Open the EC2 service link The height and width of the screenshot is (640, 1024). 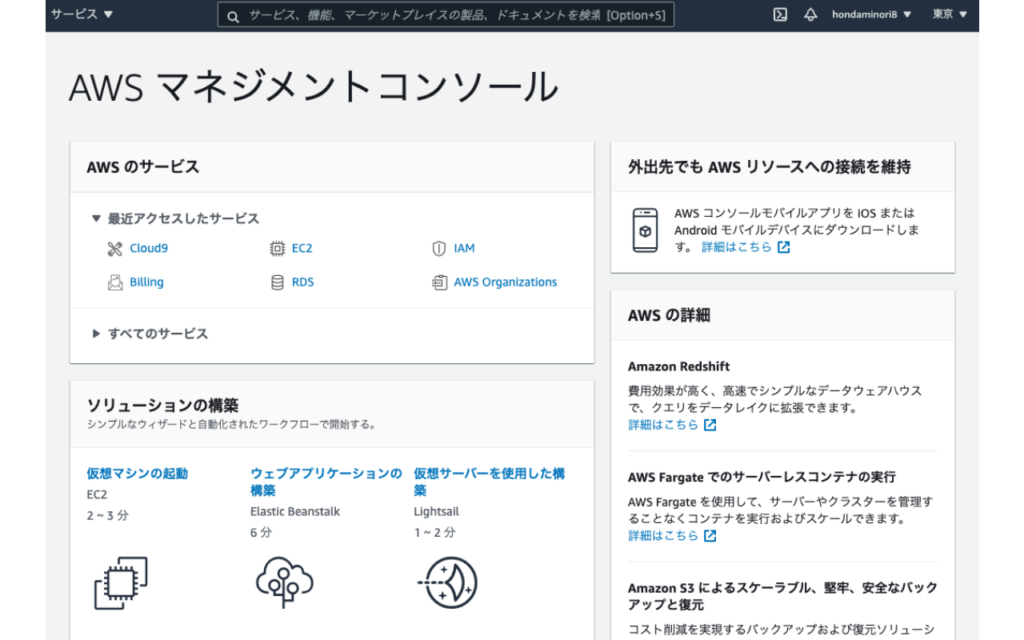coord(302,248)
